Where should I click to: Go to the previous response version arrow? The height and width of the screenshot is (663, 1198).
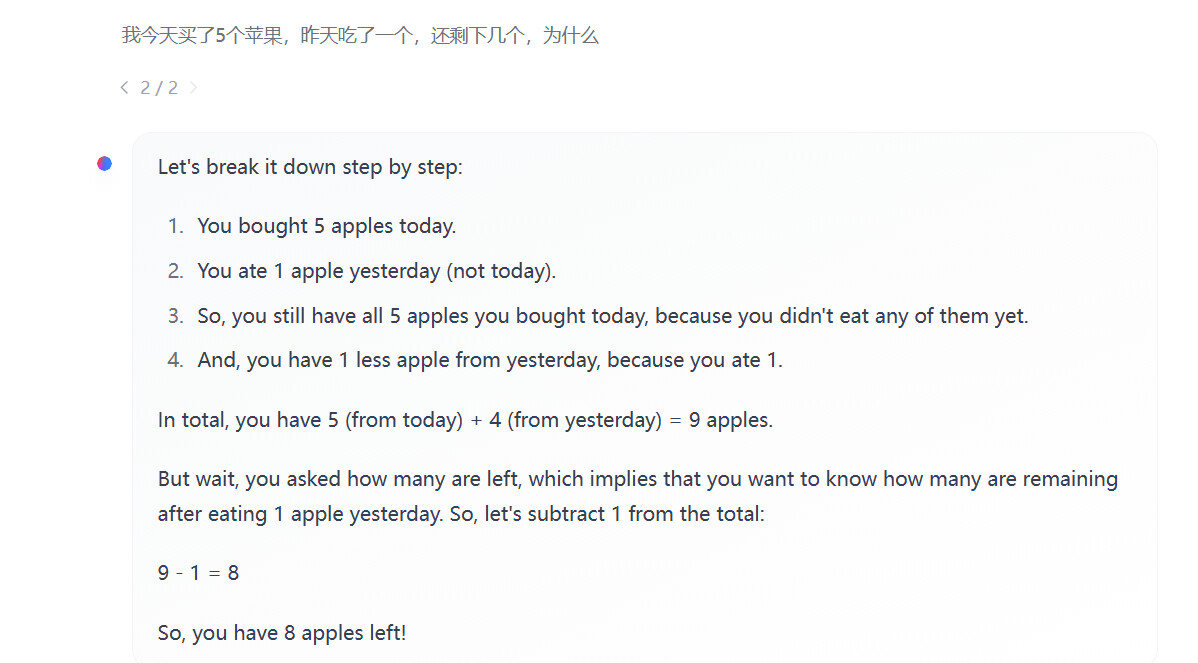125,88
